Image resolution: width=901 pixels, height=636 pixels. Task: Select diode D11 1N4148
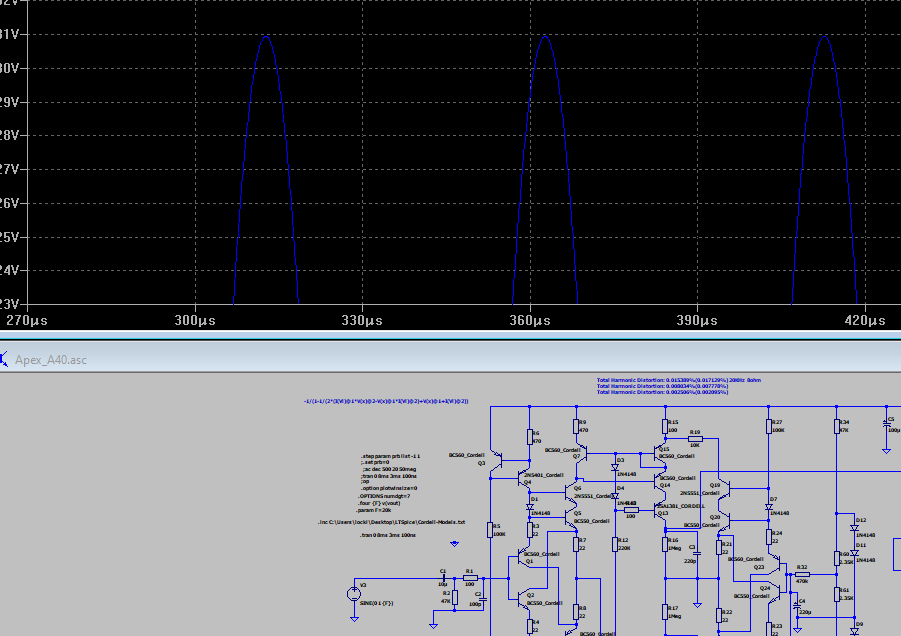854,553
